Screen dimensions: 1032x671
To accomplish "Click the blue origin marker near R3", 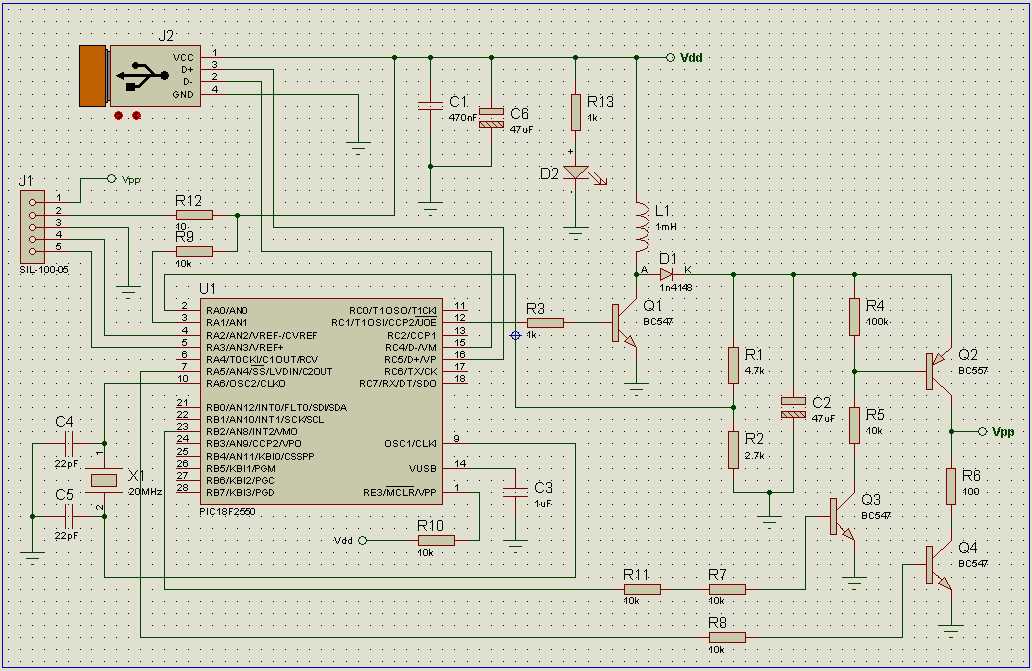I will [x=515, y=336].
